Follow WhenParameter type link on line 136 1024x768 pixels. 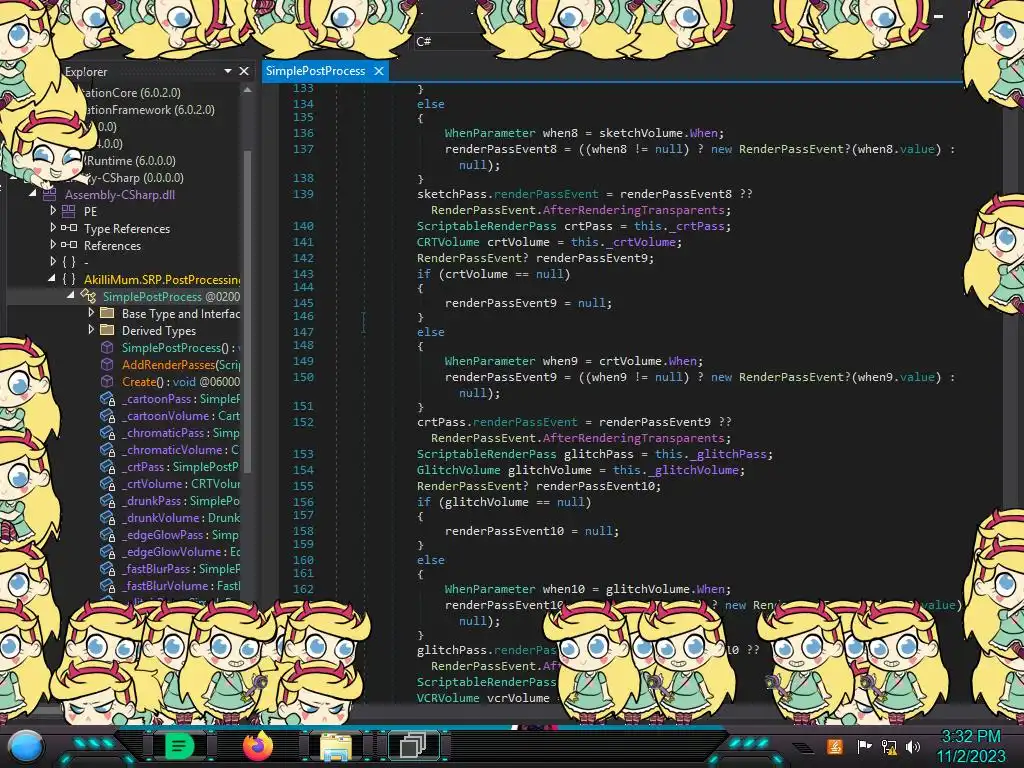tap(490, 133)
